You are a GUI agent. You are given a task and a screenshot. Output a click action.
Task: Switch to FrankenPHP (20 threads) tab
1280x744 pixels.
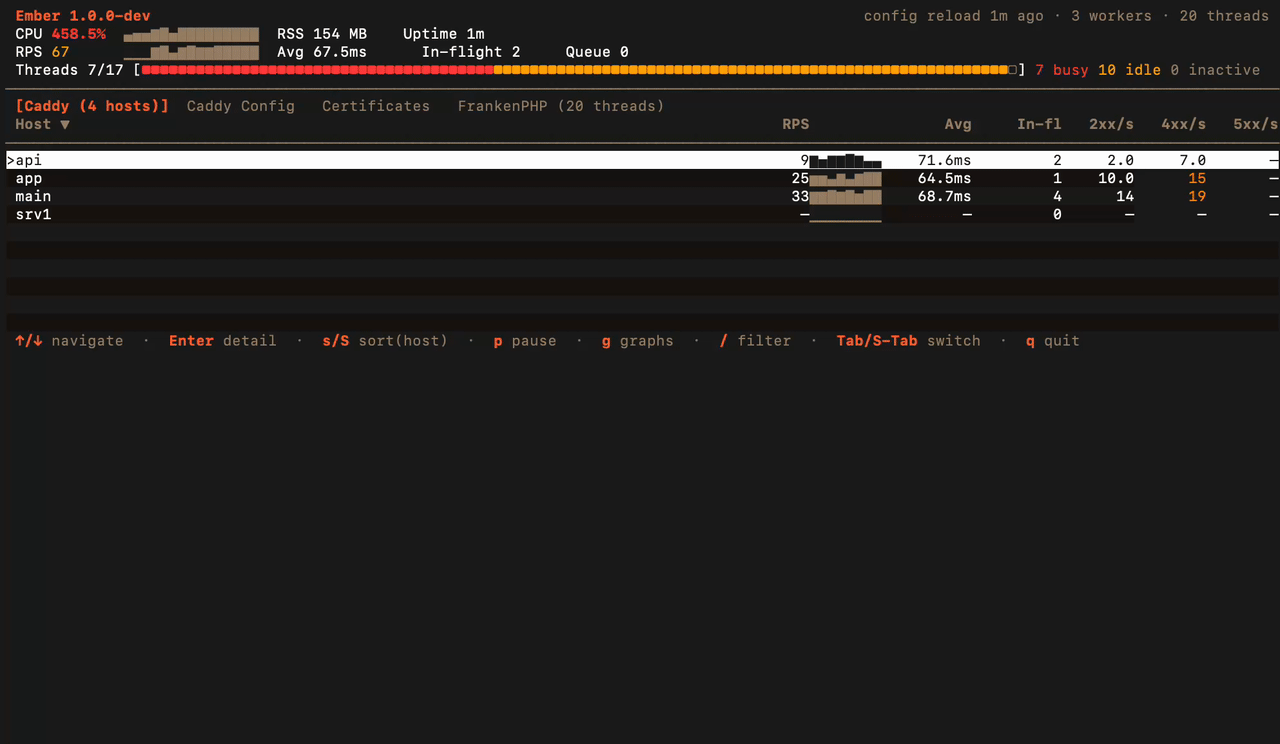click(x=560, y=106)
